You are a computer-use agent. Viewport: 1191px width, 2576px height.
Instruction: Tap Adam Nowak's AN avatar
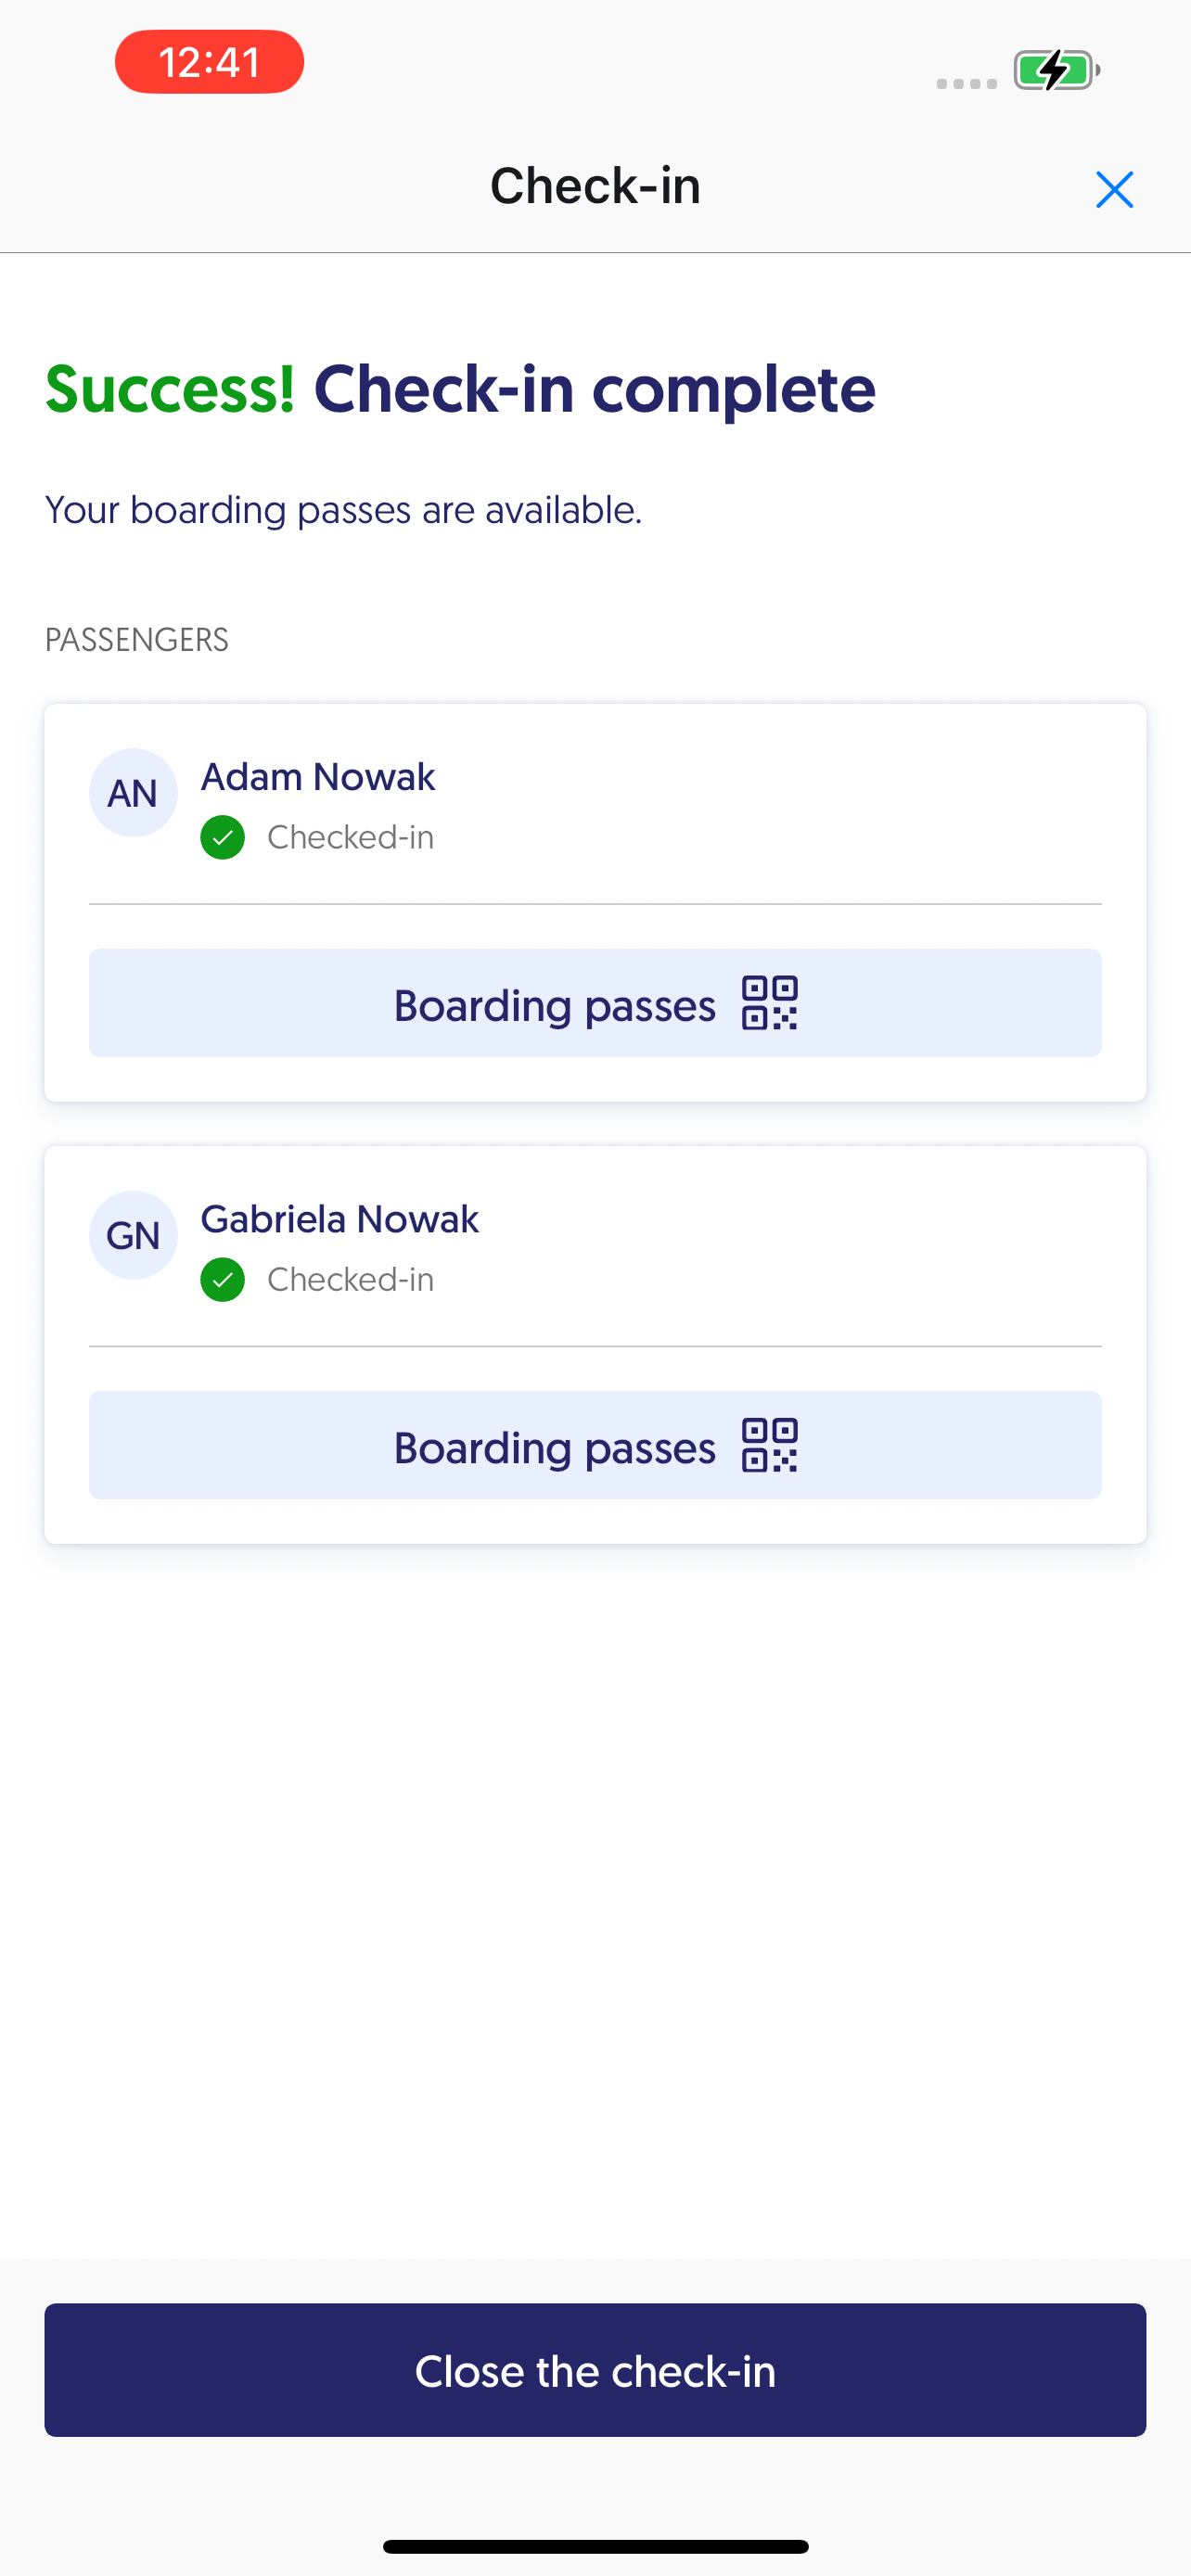133,793
